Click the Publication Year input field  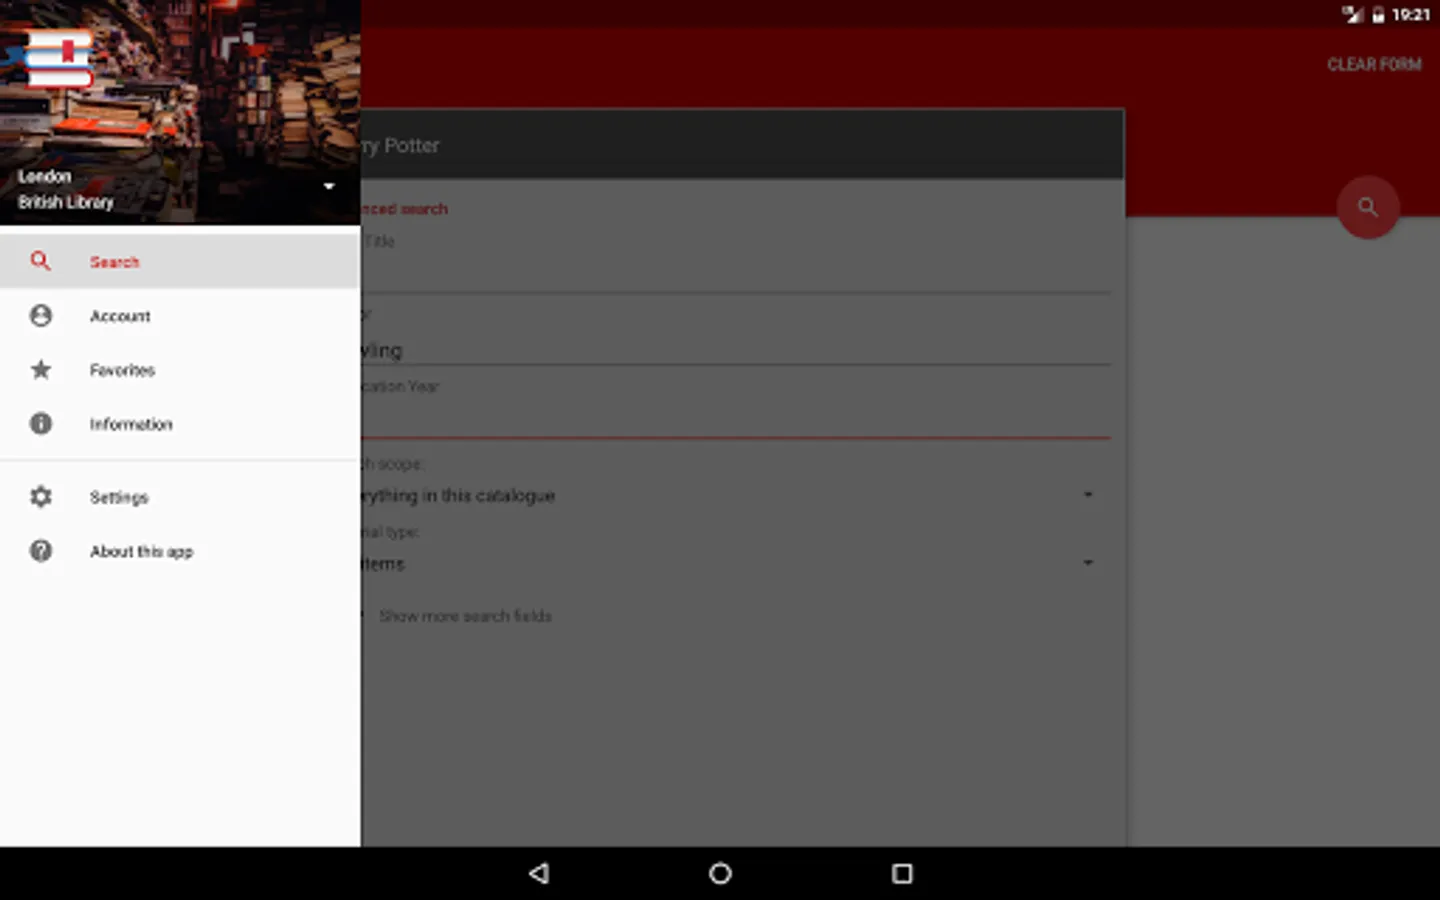tap(735, 420)
